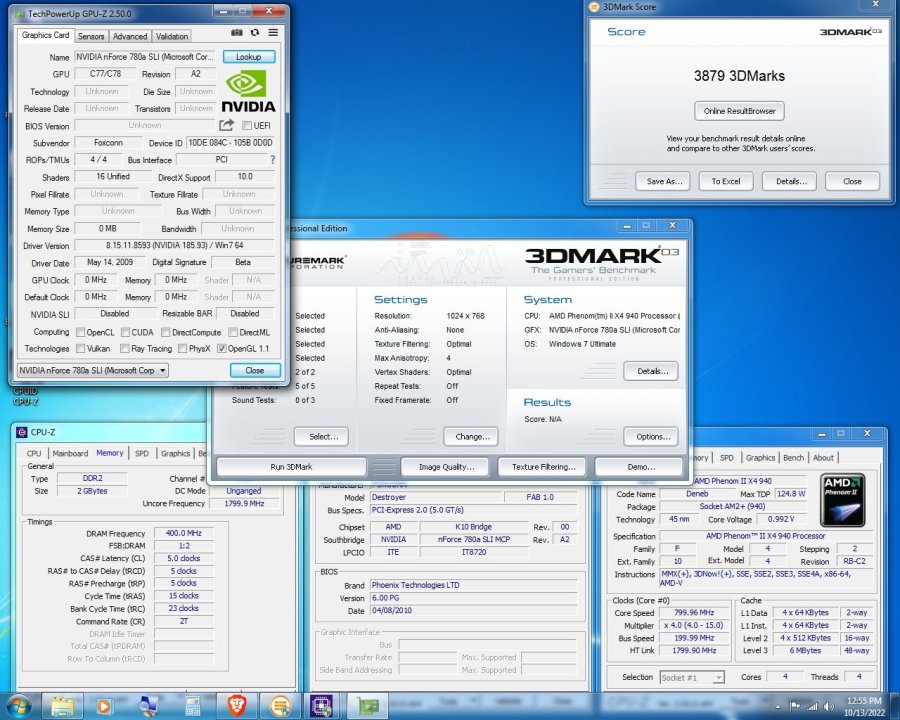Click the Online ResultBrowser button

[x=739, y=111]
